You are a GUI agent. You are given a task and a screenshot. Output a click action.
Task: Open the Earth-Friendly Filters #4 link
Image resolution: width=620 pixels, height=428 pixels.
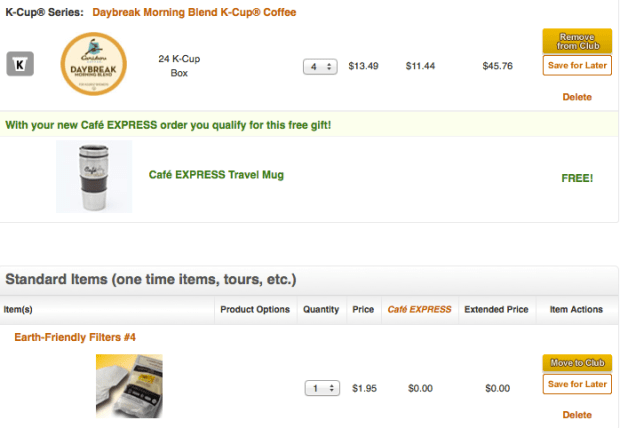click(x=75, y=337)
